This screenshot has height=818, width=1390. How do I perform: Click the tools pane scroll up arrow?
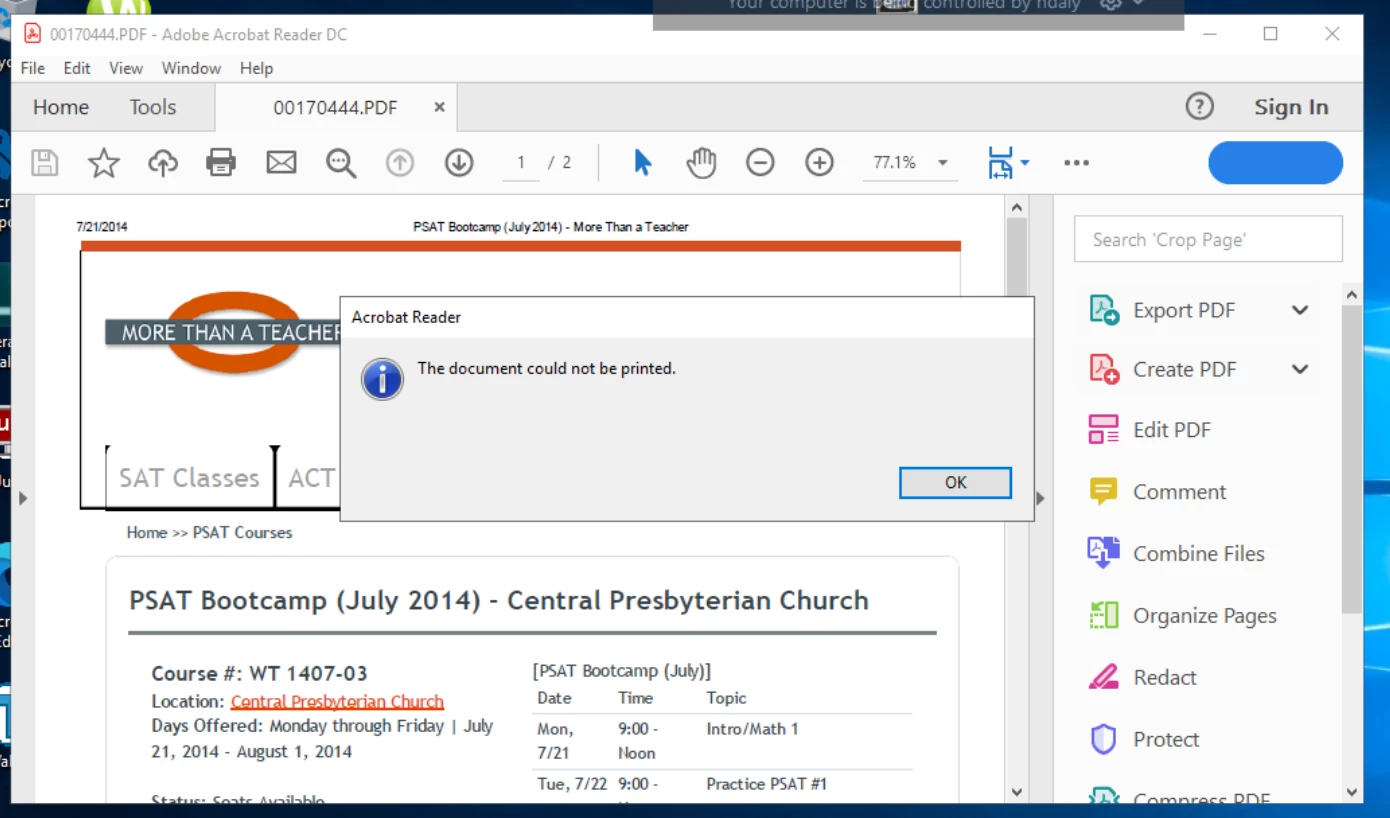(x=1352, y=296)
